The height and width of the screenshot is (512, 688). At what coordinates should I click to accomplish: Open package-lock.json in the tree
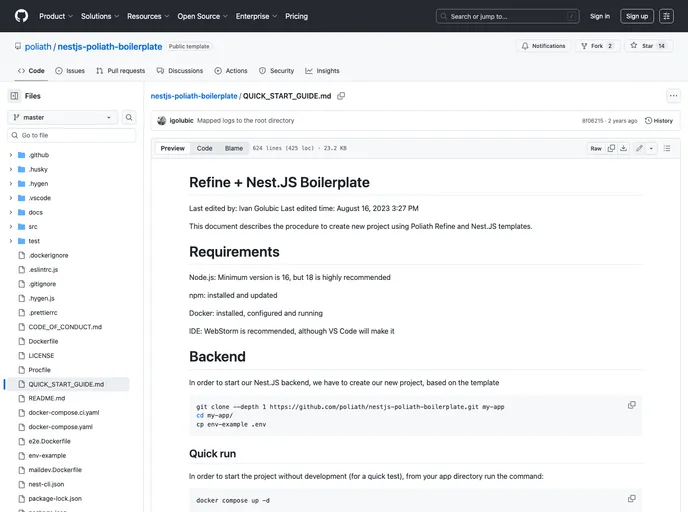[x=55, y=499]
